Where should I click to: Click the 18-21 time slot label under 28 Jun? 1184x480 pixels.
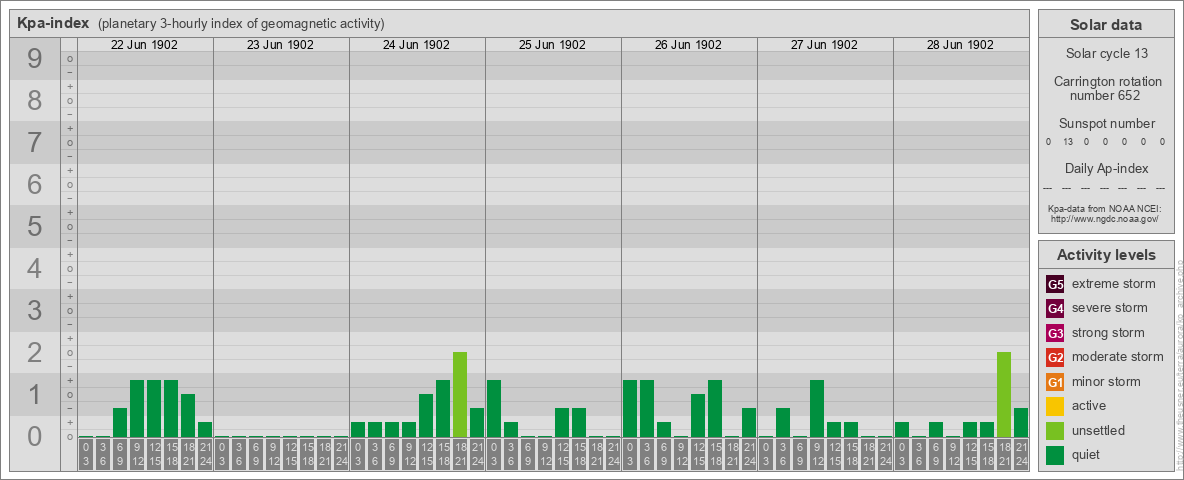1004,455
